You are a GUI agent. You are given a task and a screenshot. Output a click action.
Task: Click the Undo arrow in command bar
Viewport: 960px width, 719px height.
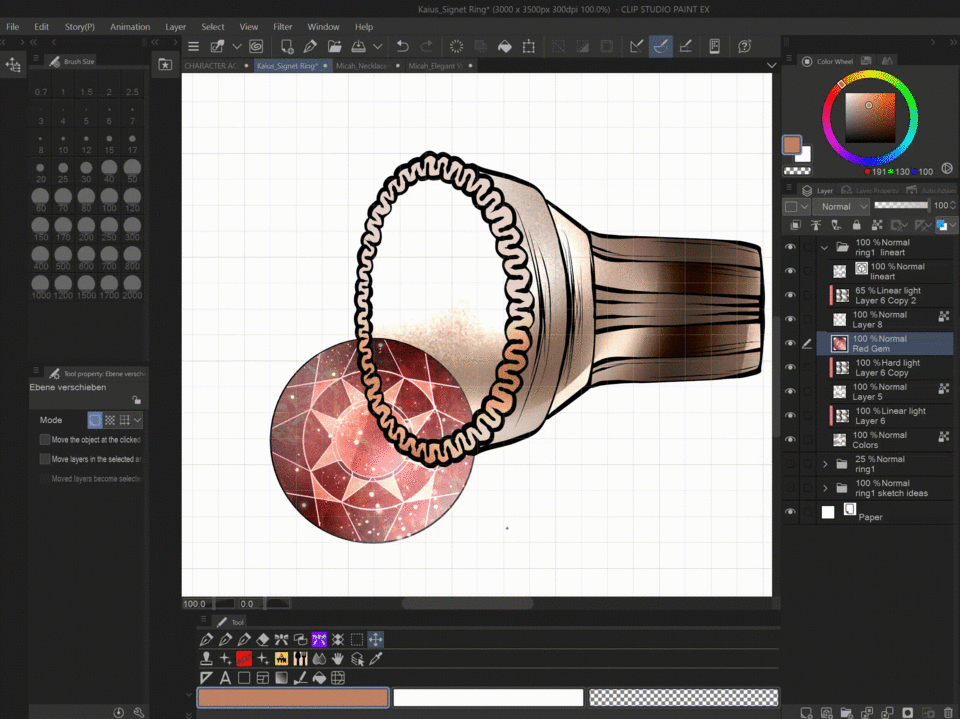(x=402, y=46)
